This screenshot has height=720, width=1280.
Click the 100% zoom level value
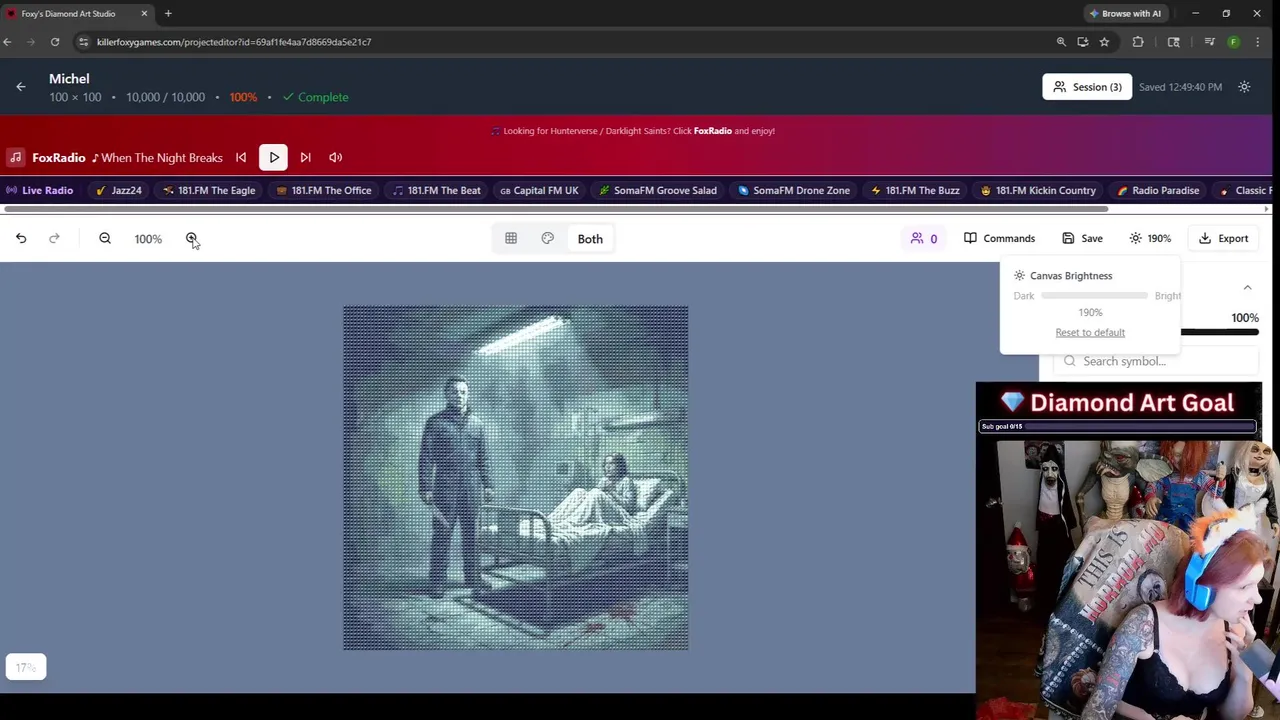point(148,239)
